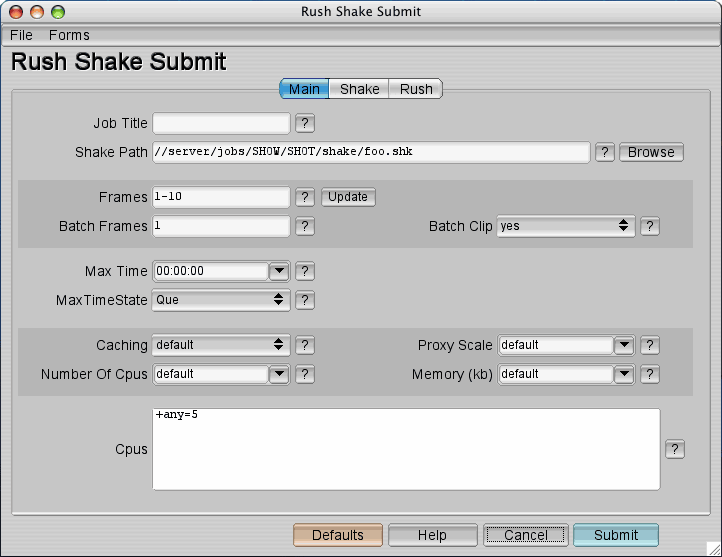This screenshot has width=722, height=557.
Task: Switch to the Main tab
Action: tap(304, 89)
